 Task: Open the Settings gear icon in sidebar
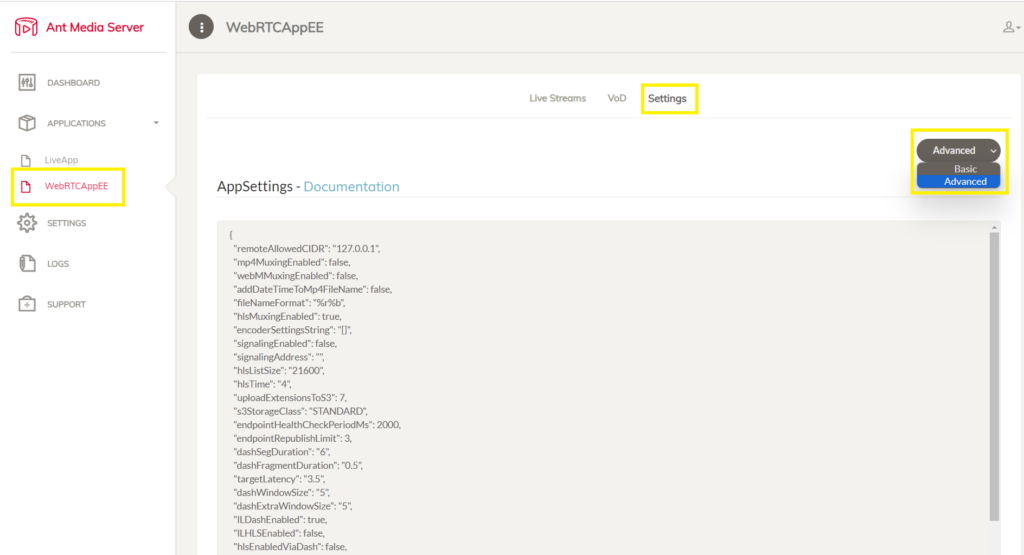pos(27,223)
